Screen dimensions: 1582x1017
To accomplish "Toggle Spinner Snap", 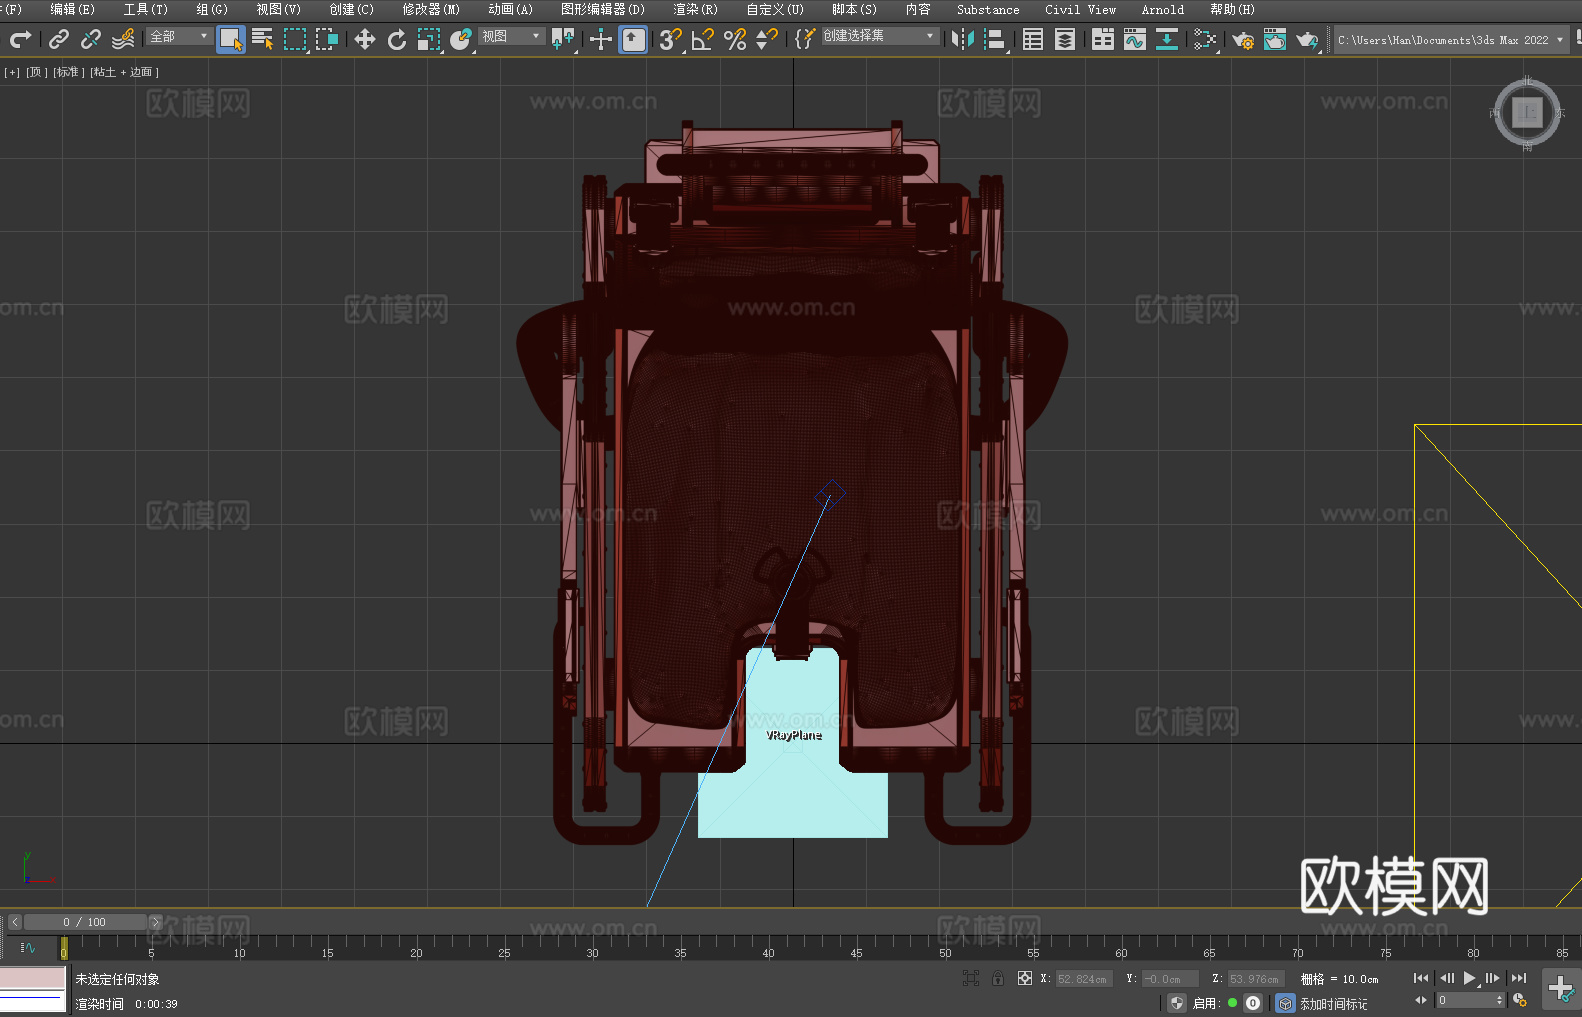I will [x=767, y=39].
